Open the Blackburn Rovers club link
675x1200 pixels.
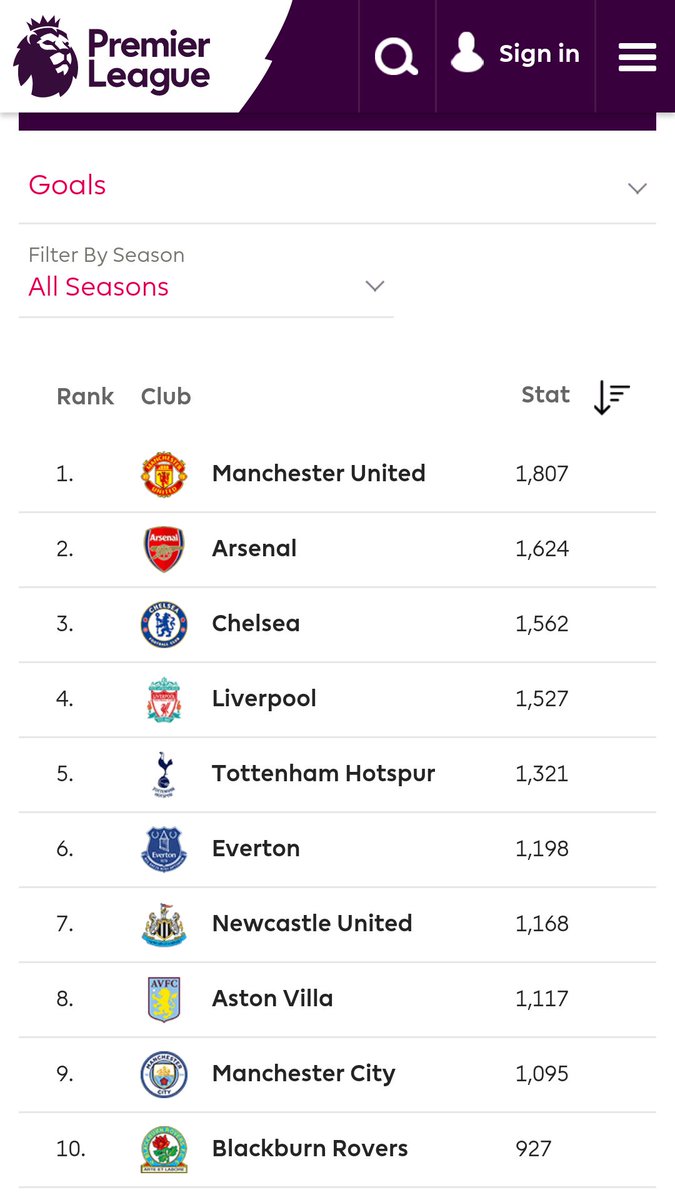[310, 1149]
